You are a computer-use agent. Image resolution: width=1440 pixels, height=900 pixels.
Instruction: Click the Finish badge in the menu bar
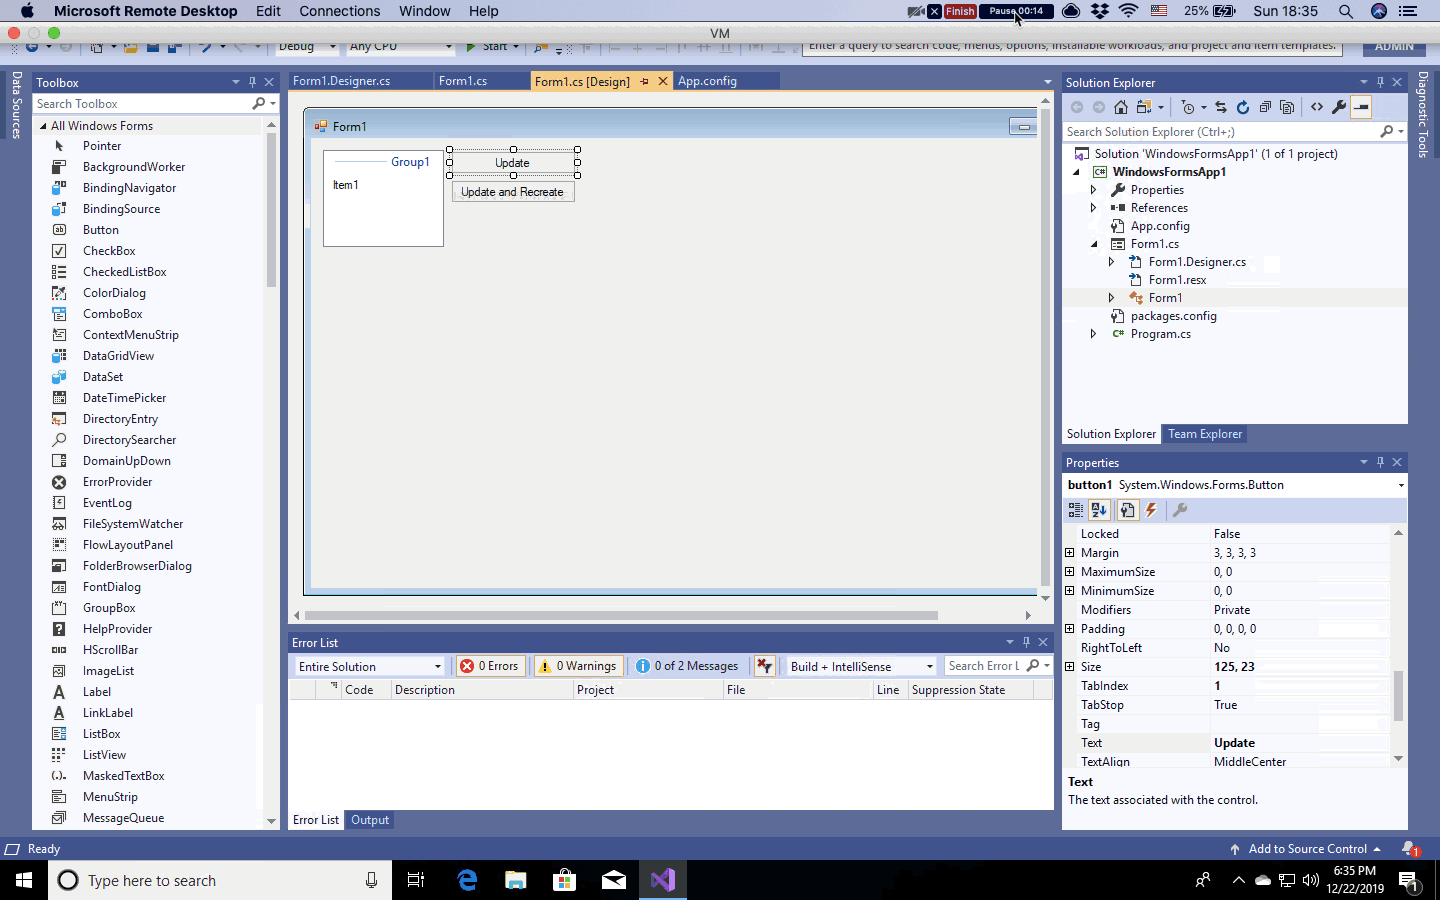pyautogui.click(x=959, y=11)
